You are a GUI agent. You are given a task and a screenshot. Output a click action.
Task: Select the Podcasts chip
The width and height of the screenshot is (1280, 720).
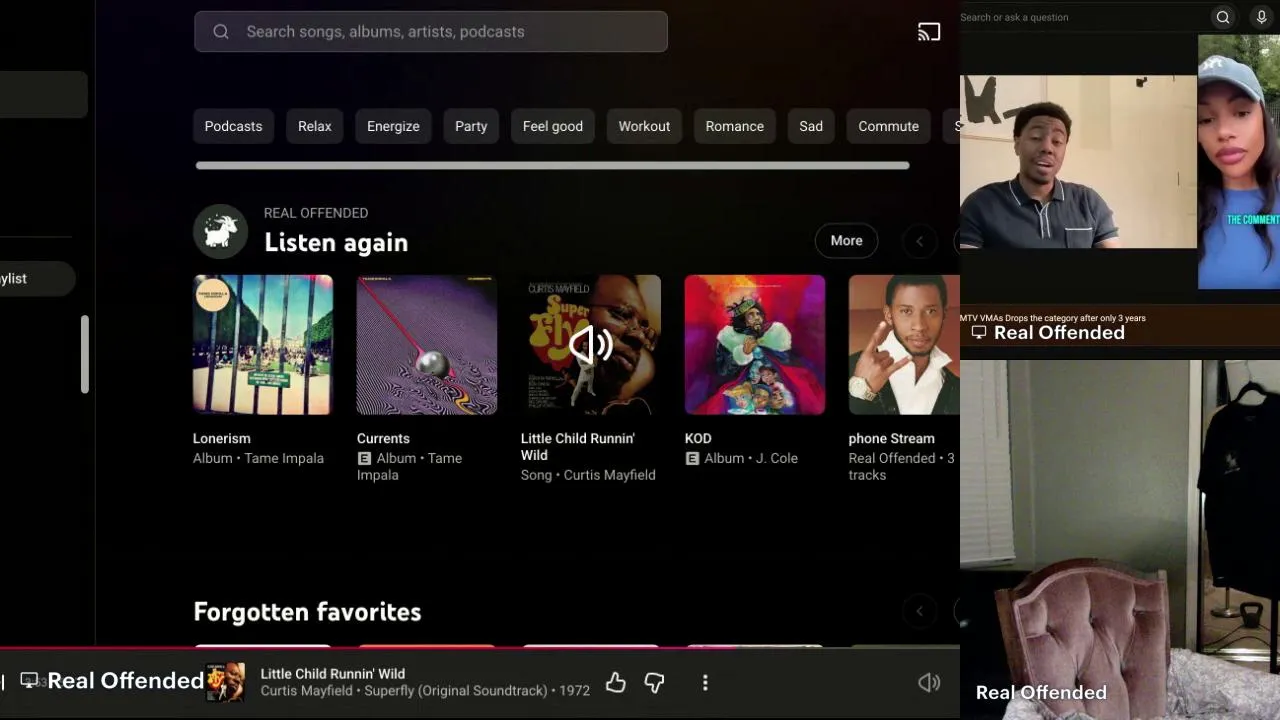(x=233, y=126)
